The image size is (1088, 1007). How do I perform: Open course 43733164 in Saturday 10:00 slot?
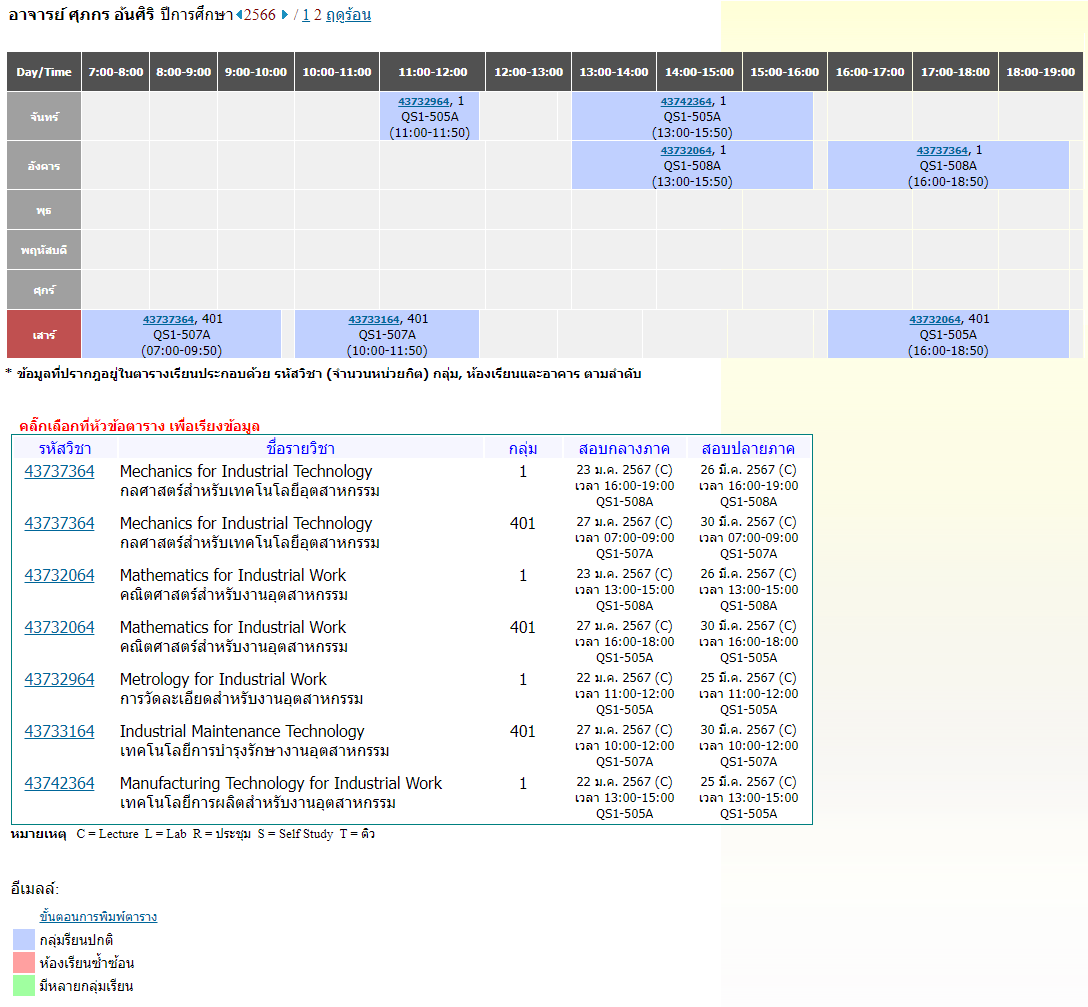click(x=374, y=319)
